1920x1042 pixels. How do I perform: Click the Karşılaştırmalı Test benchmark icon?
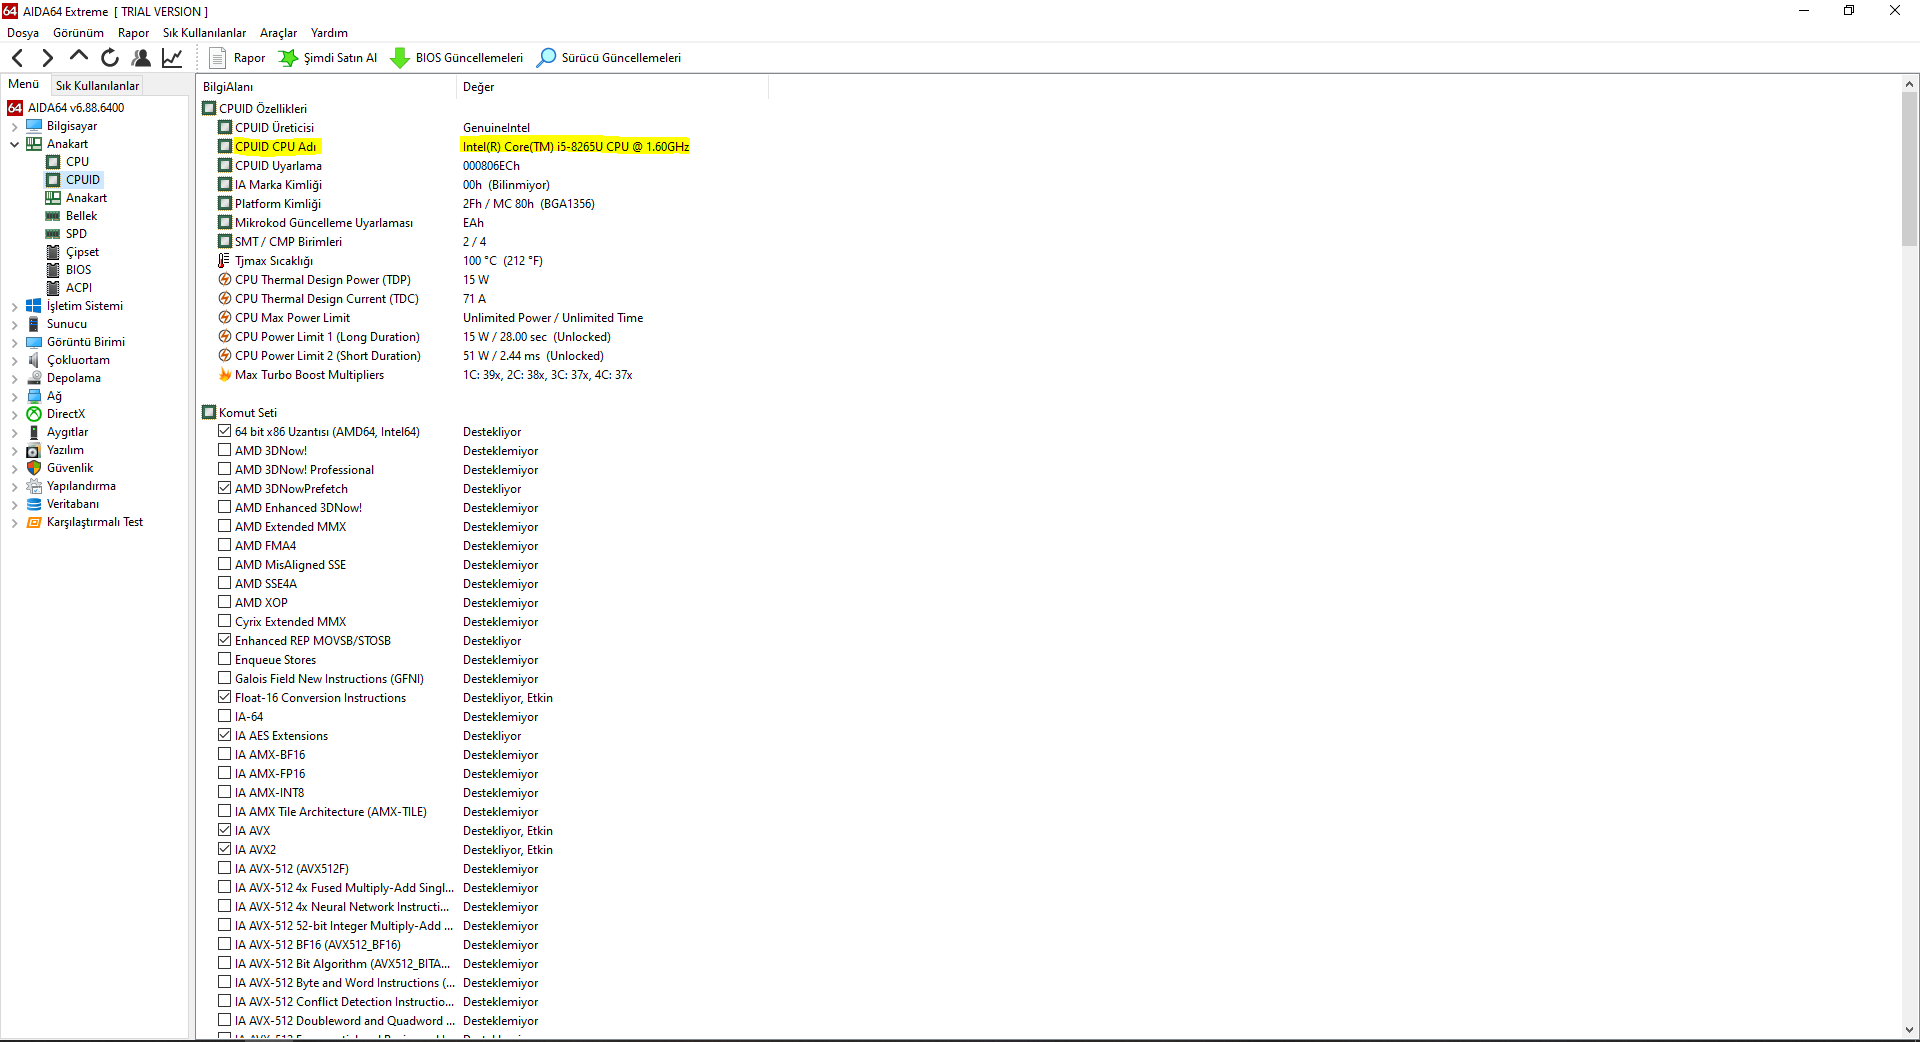coord(34,522)
